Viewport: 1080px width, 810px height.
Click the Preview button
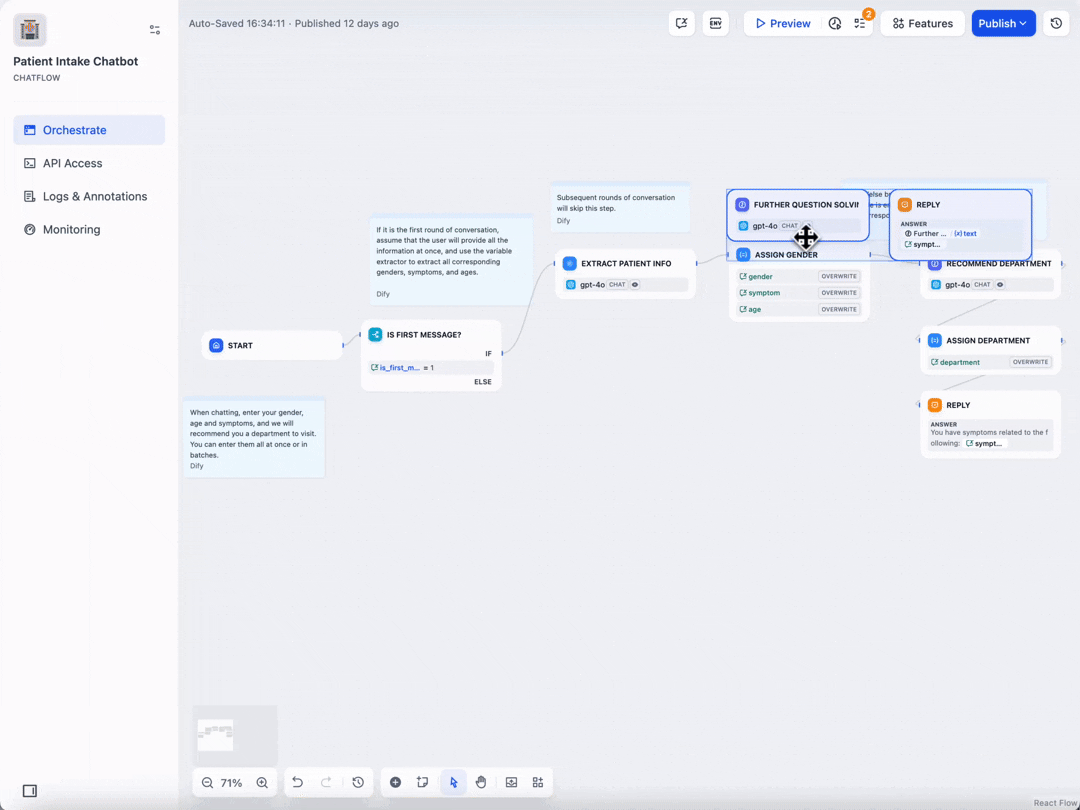point(781,22)
